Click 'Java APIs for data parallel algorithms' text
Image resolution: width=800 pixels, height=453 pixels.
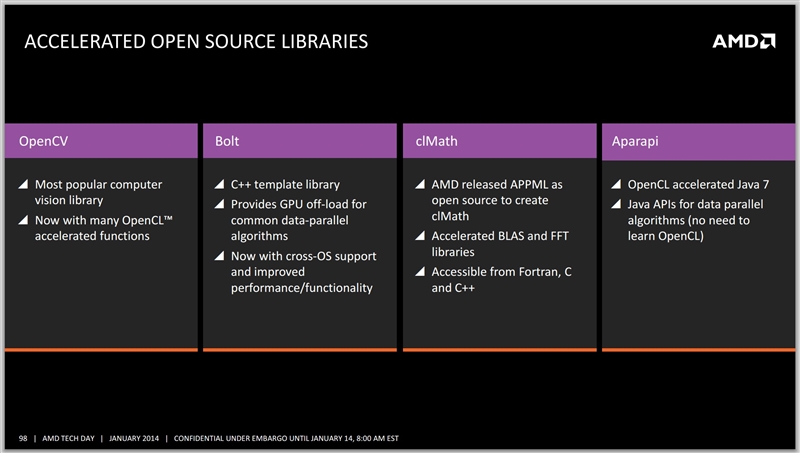[695, 220]
